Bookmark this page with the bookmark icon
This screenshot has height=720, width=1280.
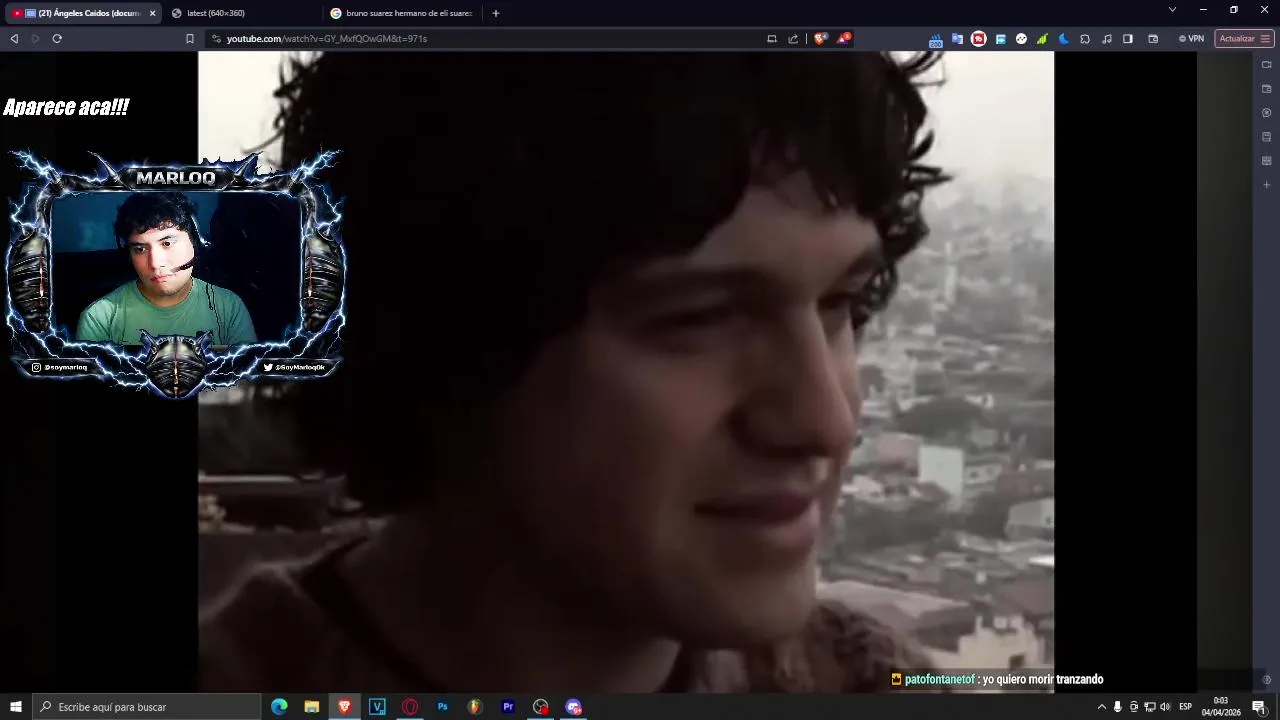pyautogui.click(x=189, y=39)
